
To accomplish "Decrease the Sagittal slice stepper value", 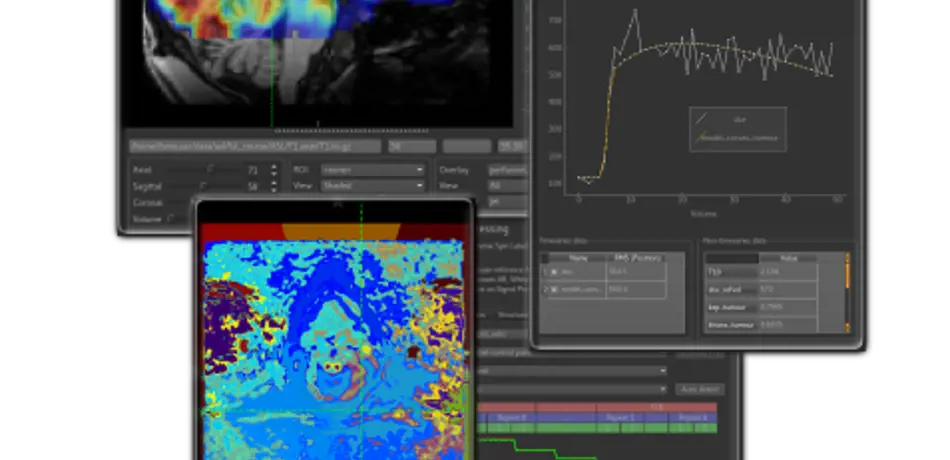I will click(x=274, y=190).
